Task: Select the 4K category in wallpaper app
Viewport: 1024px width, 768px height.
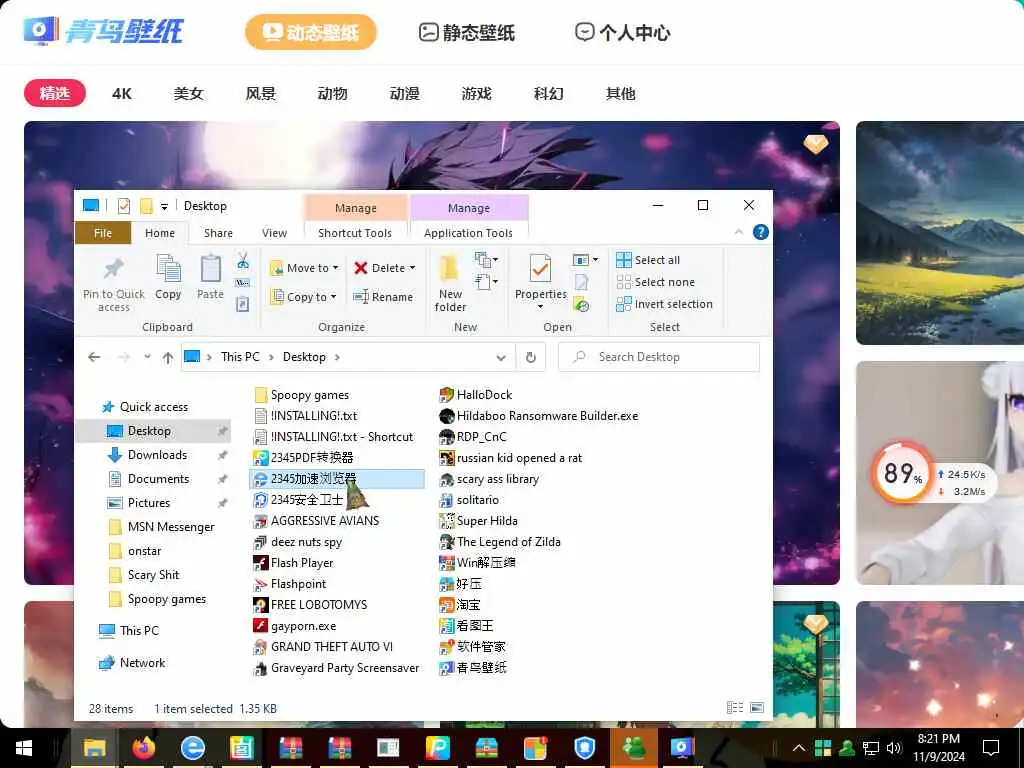Action: (x=121, y=93)
